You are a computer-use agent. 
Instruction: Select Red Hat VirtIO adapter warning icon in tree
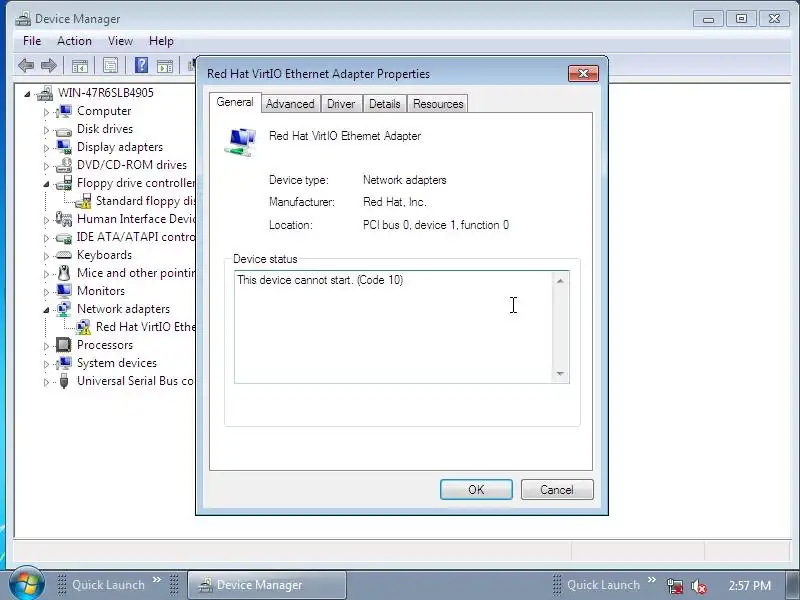pos(83,327)
